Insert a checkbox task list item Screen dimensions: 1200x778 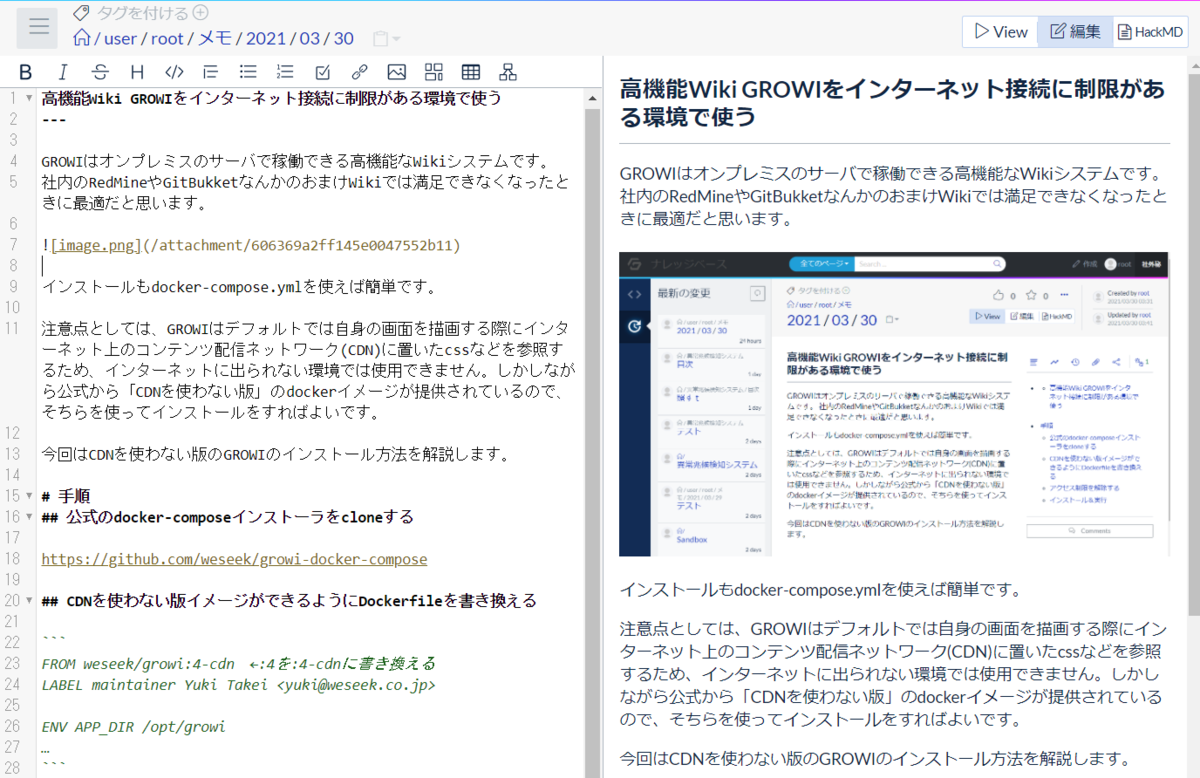coord(322,72)
